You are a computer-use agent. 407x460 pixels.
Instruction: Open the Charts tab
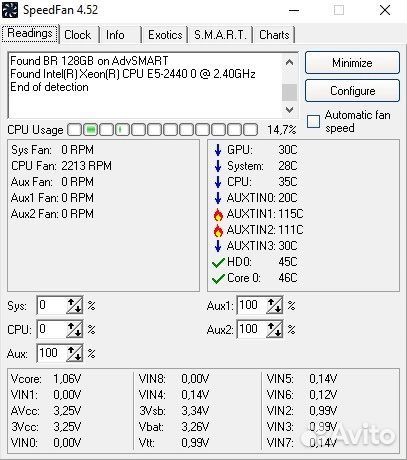274,35
